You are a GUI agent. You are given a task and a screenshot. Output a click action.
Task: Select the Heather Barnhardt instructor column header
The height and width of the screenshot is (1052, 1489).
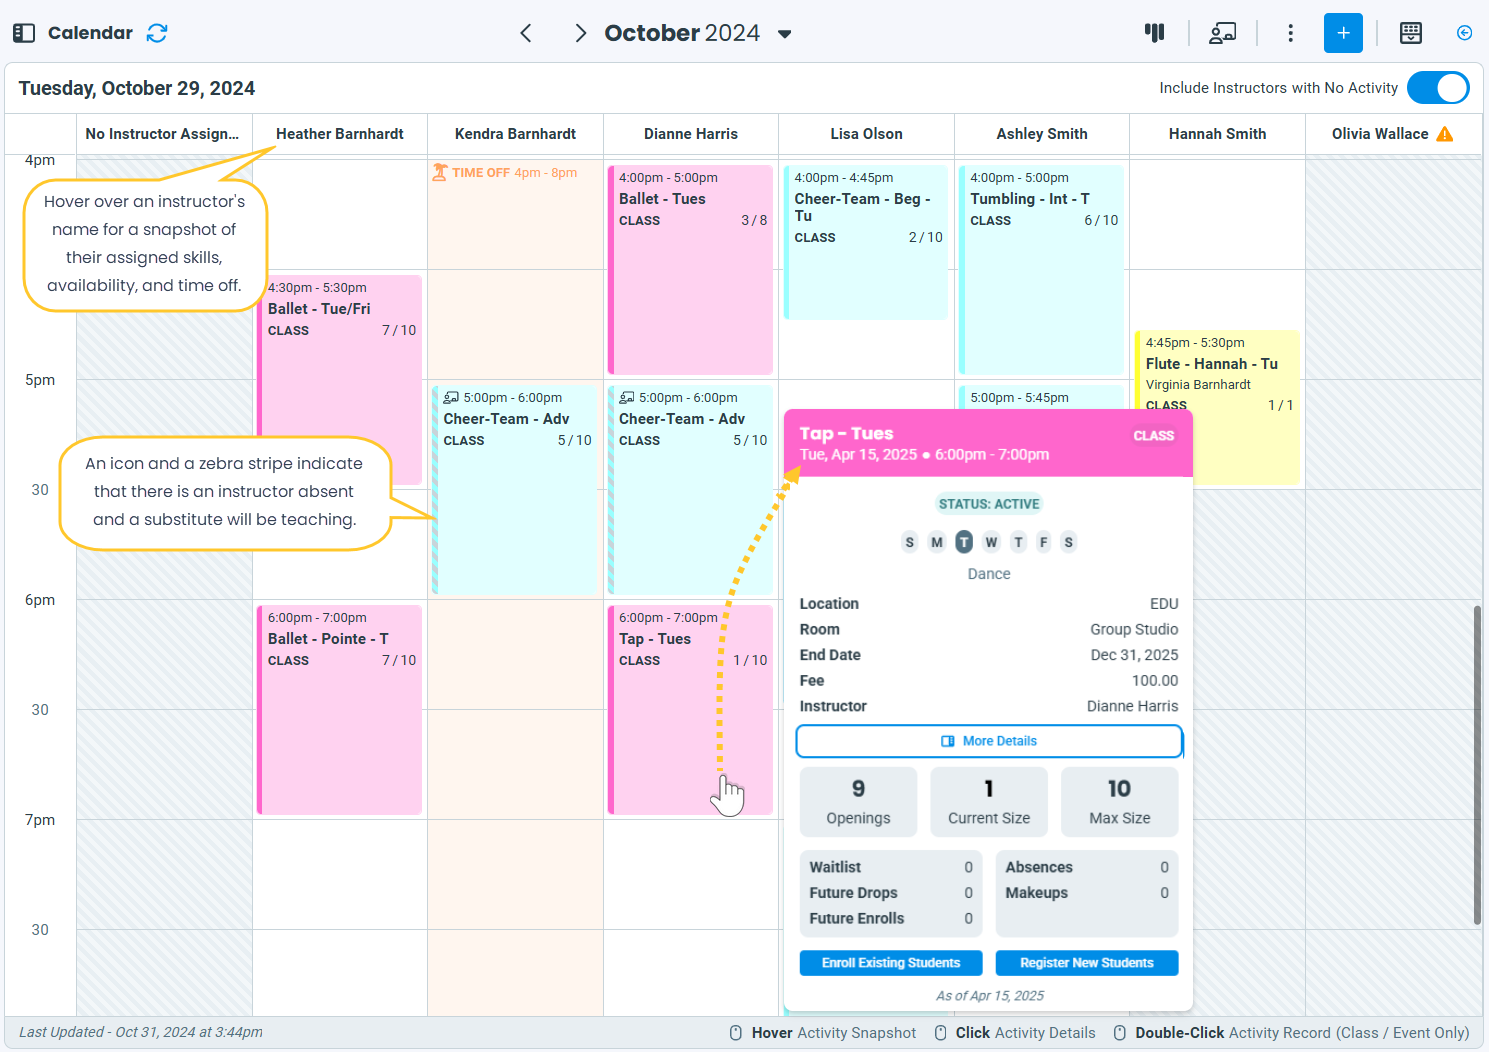pos(340,134)
